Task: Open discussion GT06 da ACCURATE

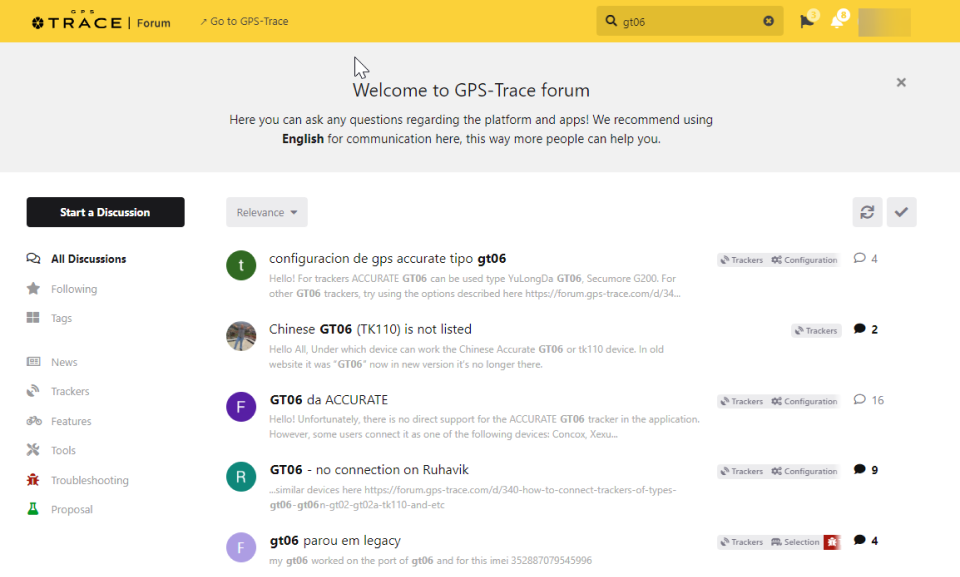Action: (329, 400)
